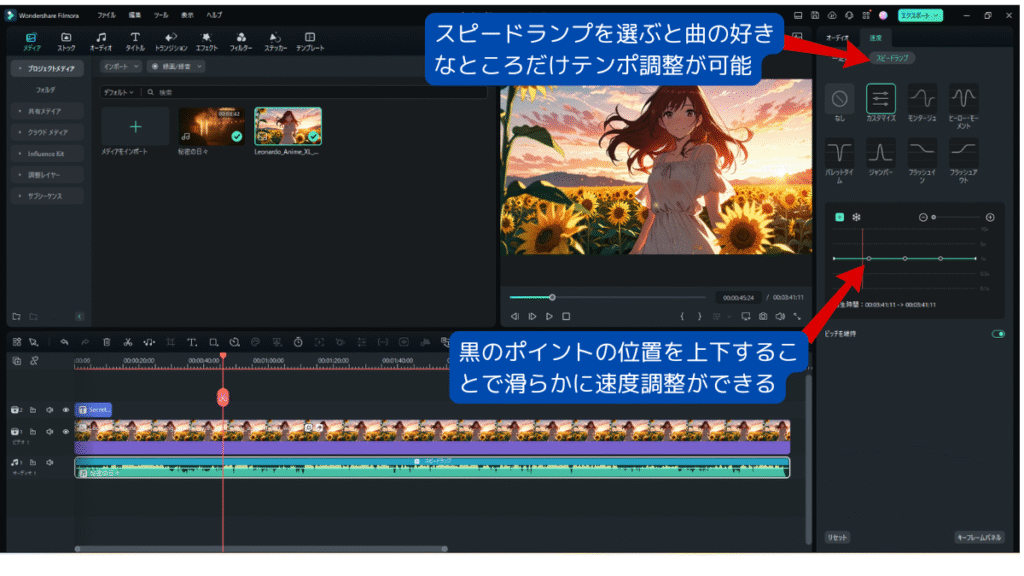Open the ストック (Stock) library icon
This screenshot has width=1024, height=576.
(66, 42)
